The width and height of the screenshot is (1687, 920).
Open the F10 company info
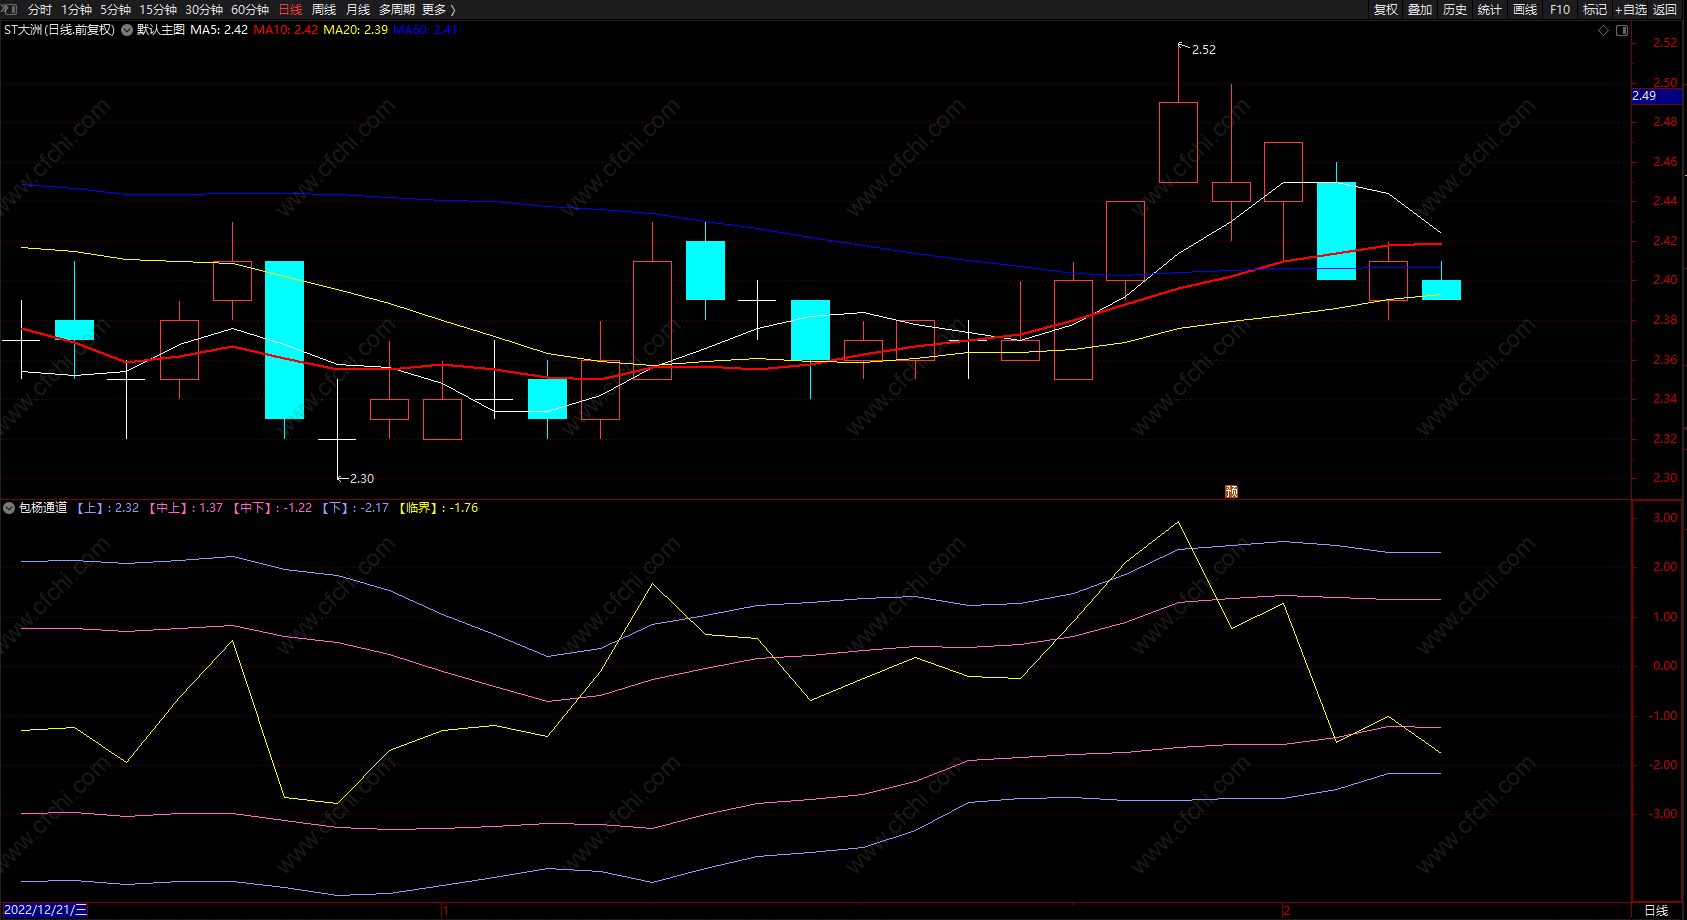(1560, 9)
